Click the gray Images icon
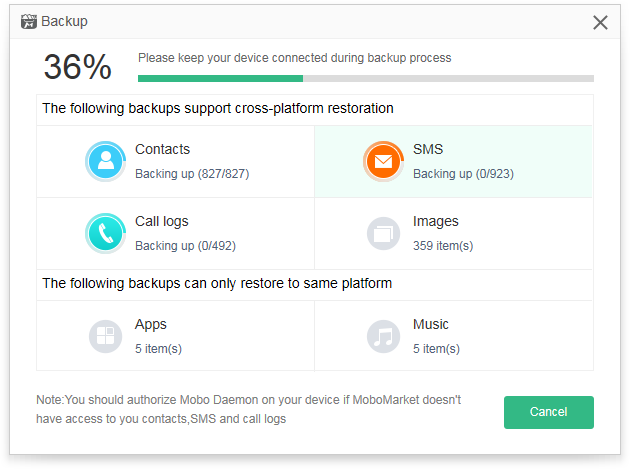This screenshot has width=630, height=469. 383,233
